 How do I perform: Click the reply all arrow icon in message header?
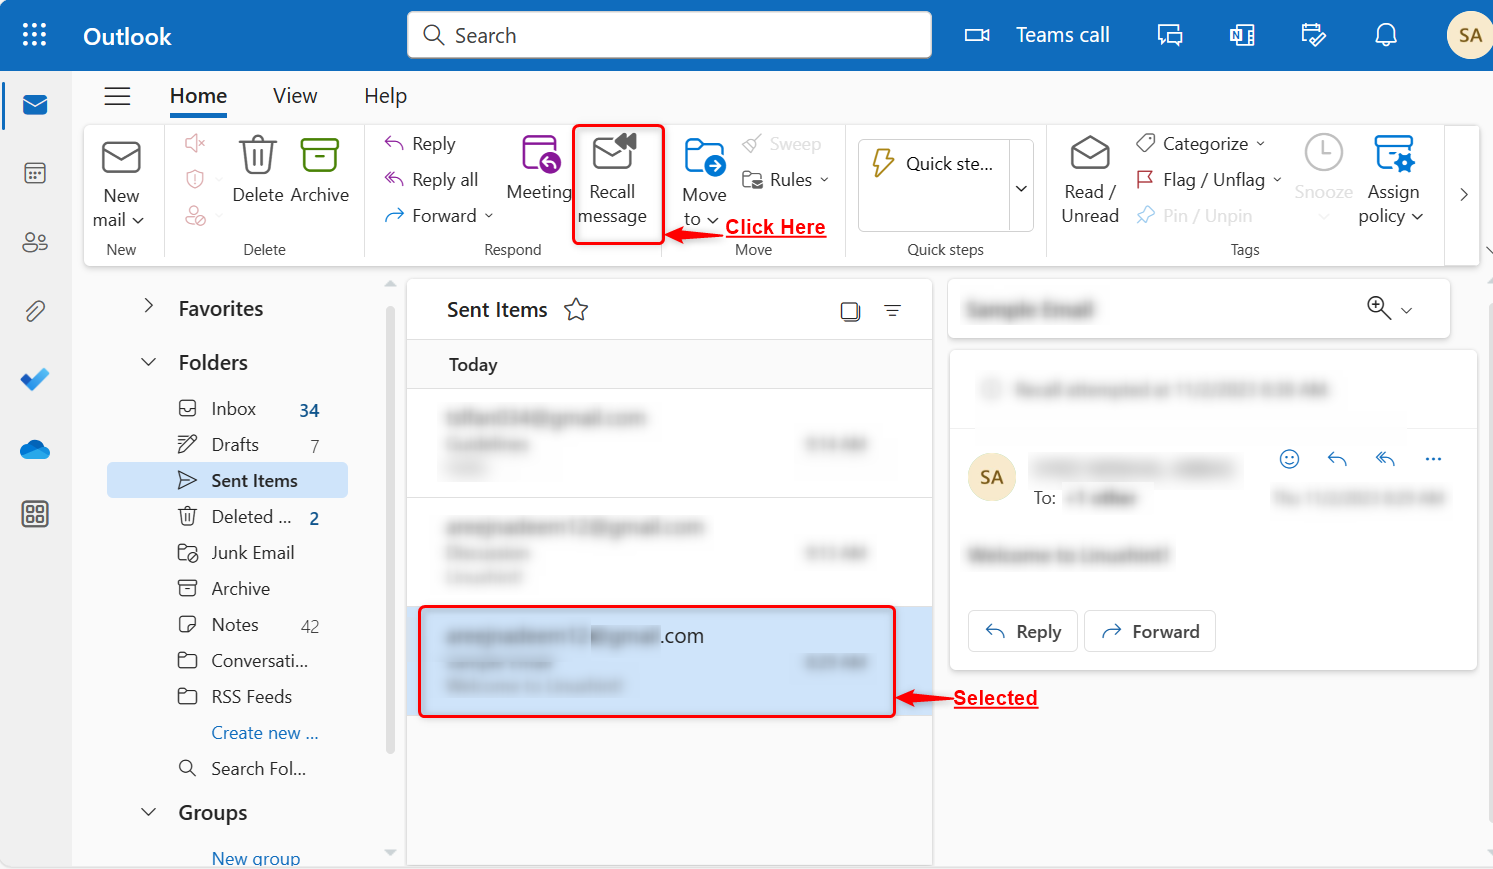1385,459
